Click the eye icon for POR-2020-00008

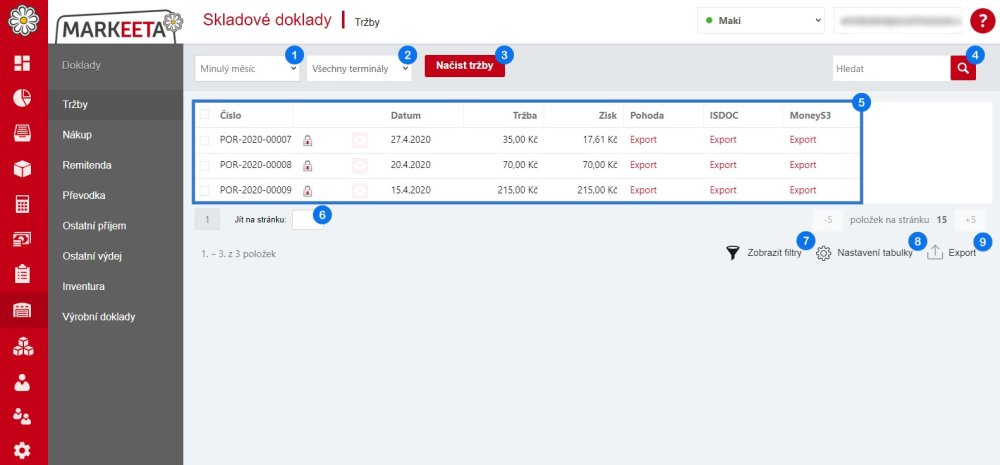tap(360, 165)
